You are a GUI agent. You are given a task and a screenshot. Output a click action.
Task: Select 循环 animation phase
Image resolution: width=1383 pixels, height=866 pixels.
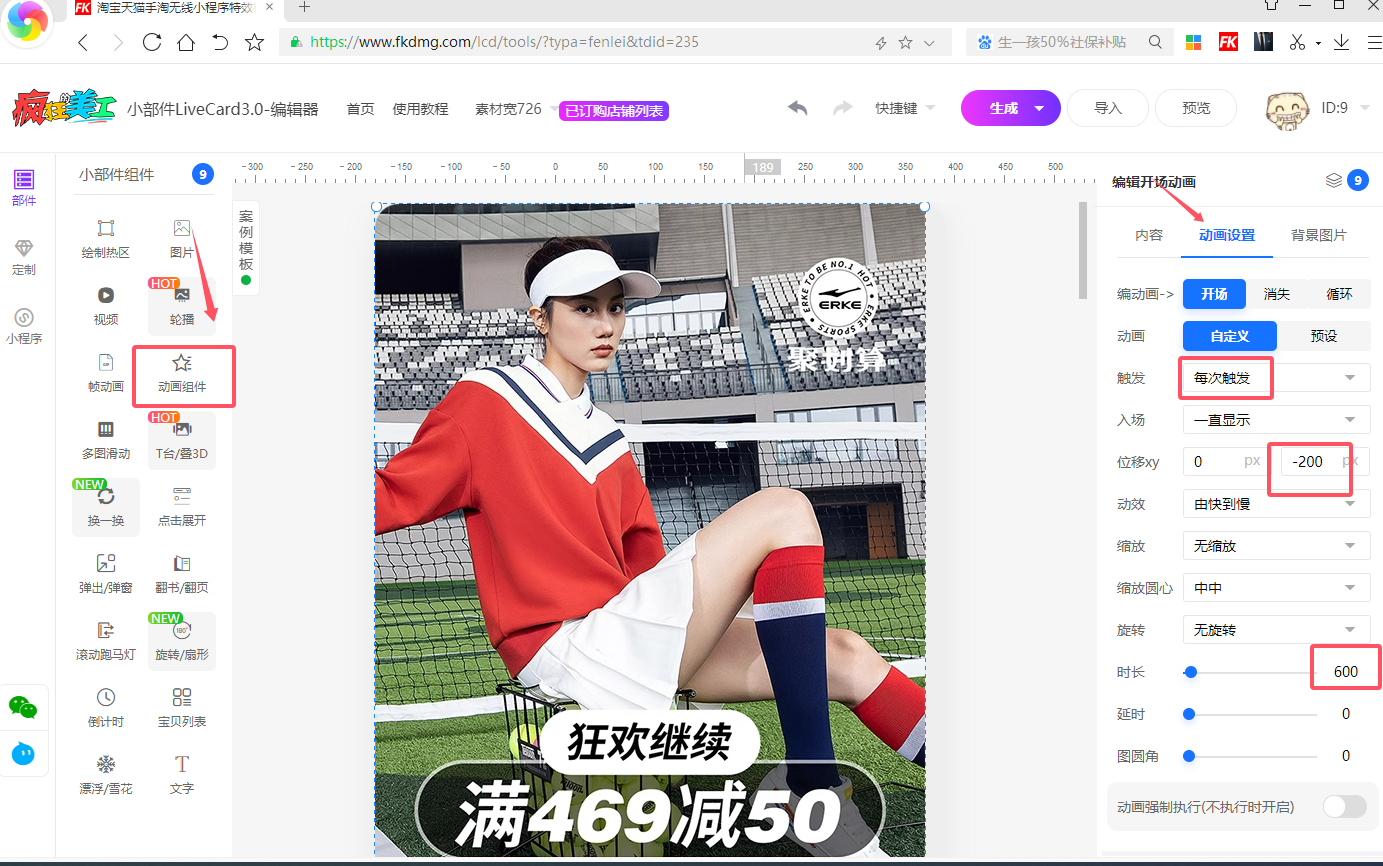tap(1339, 294)
